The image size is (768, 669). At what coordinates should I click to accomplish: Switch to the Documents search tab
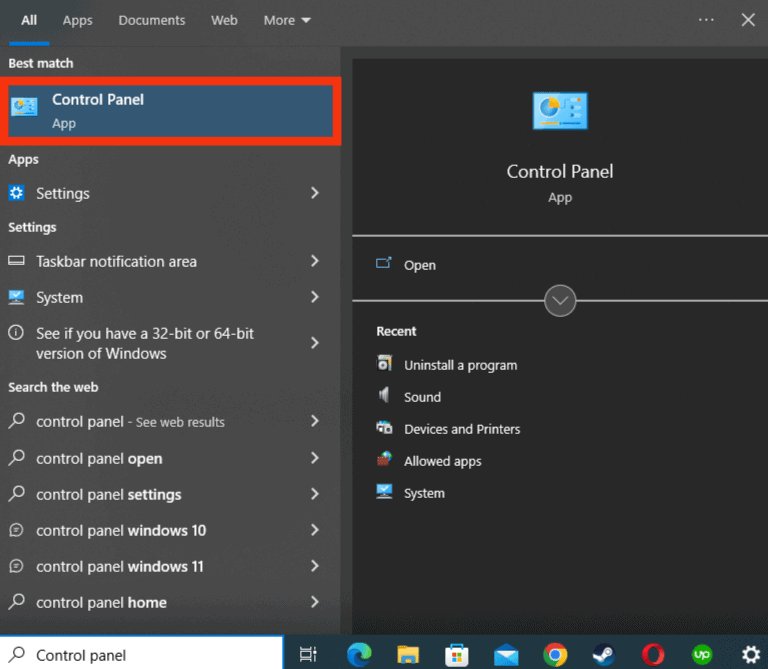pos(152,20)
